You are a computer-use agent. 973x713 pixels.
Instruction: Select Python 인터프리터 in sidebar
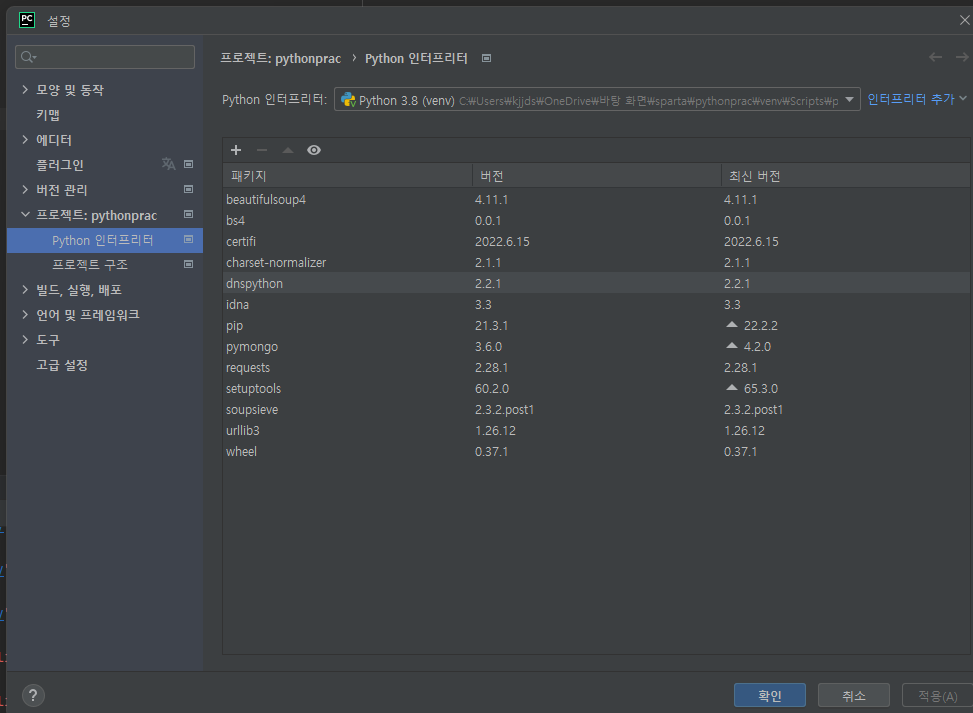tap(104, 240)
